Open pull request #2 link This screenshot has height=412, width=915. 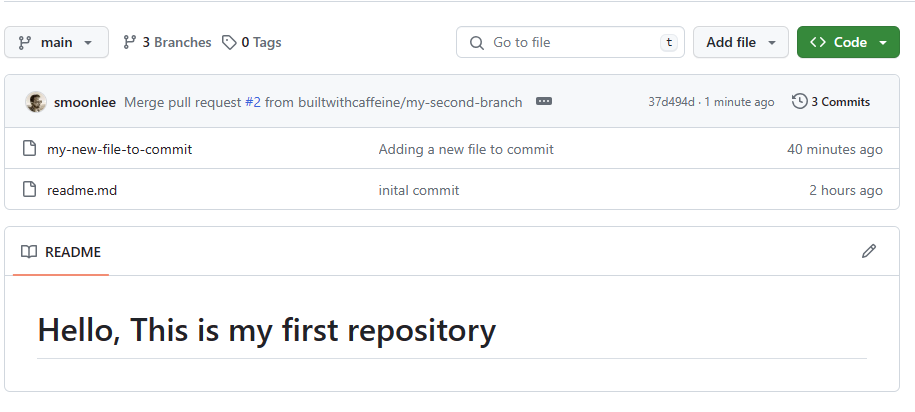(x=253, y=102)
